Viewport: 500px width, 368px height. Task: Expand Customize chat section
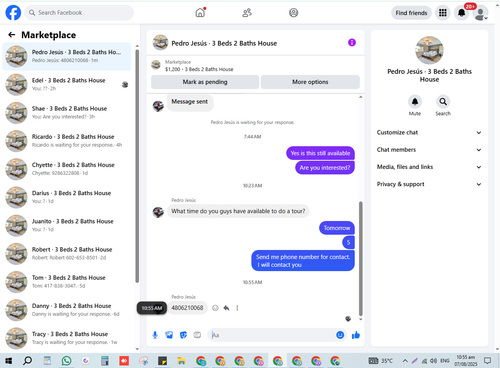pos(429,132)
